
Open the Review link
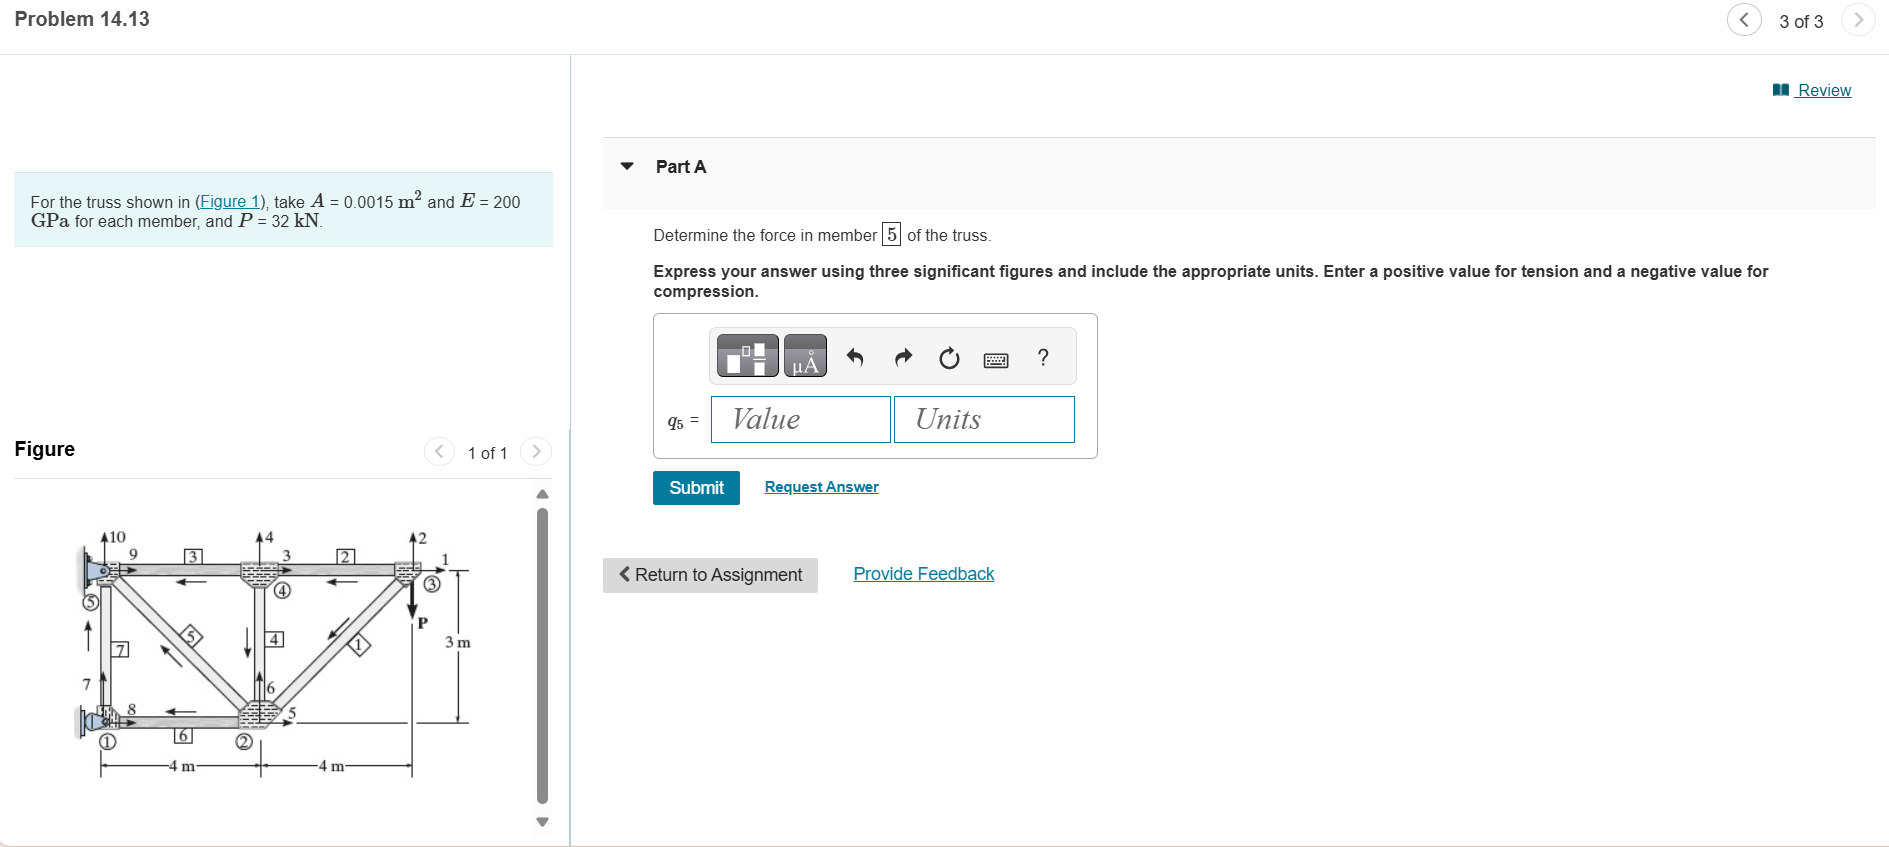click(x=1811, y=90)
